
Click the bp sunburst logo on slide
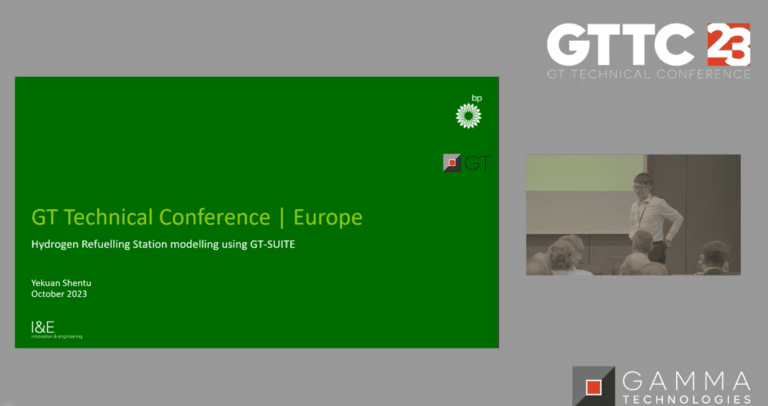(x=469, y=112)
